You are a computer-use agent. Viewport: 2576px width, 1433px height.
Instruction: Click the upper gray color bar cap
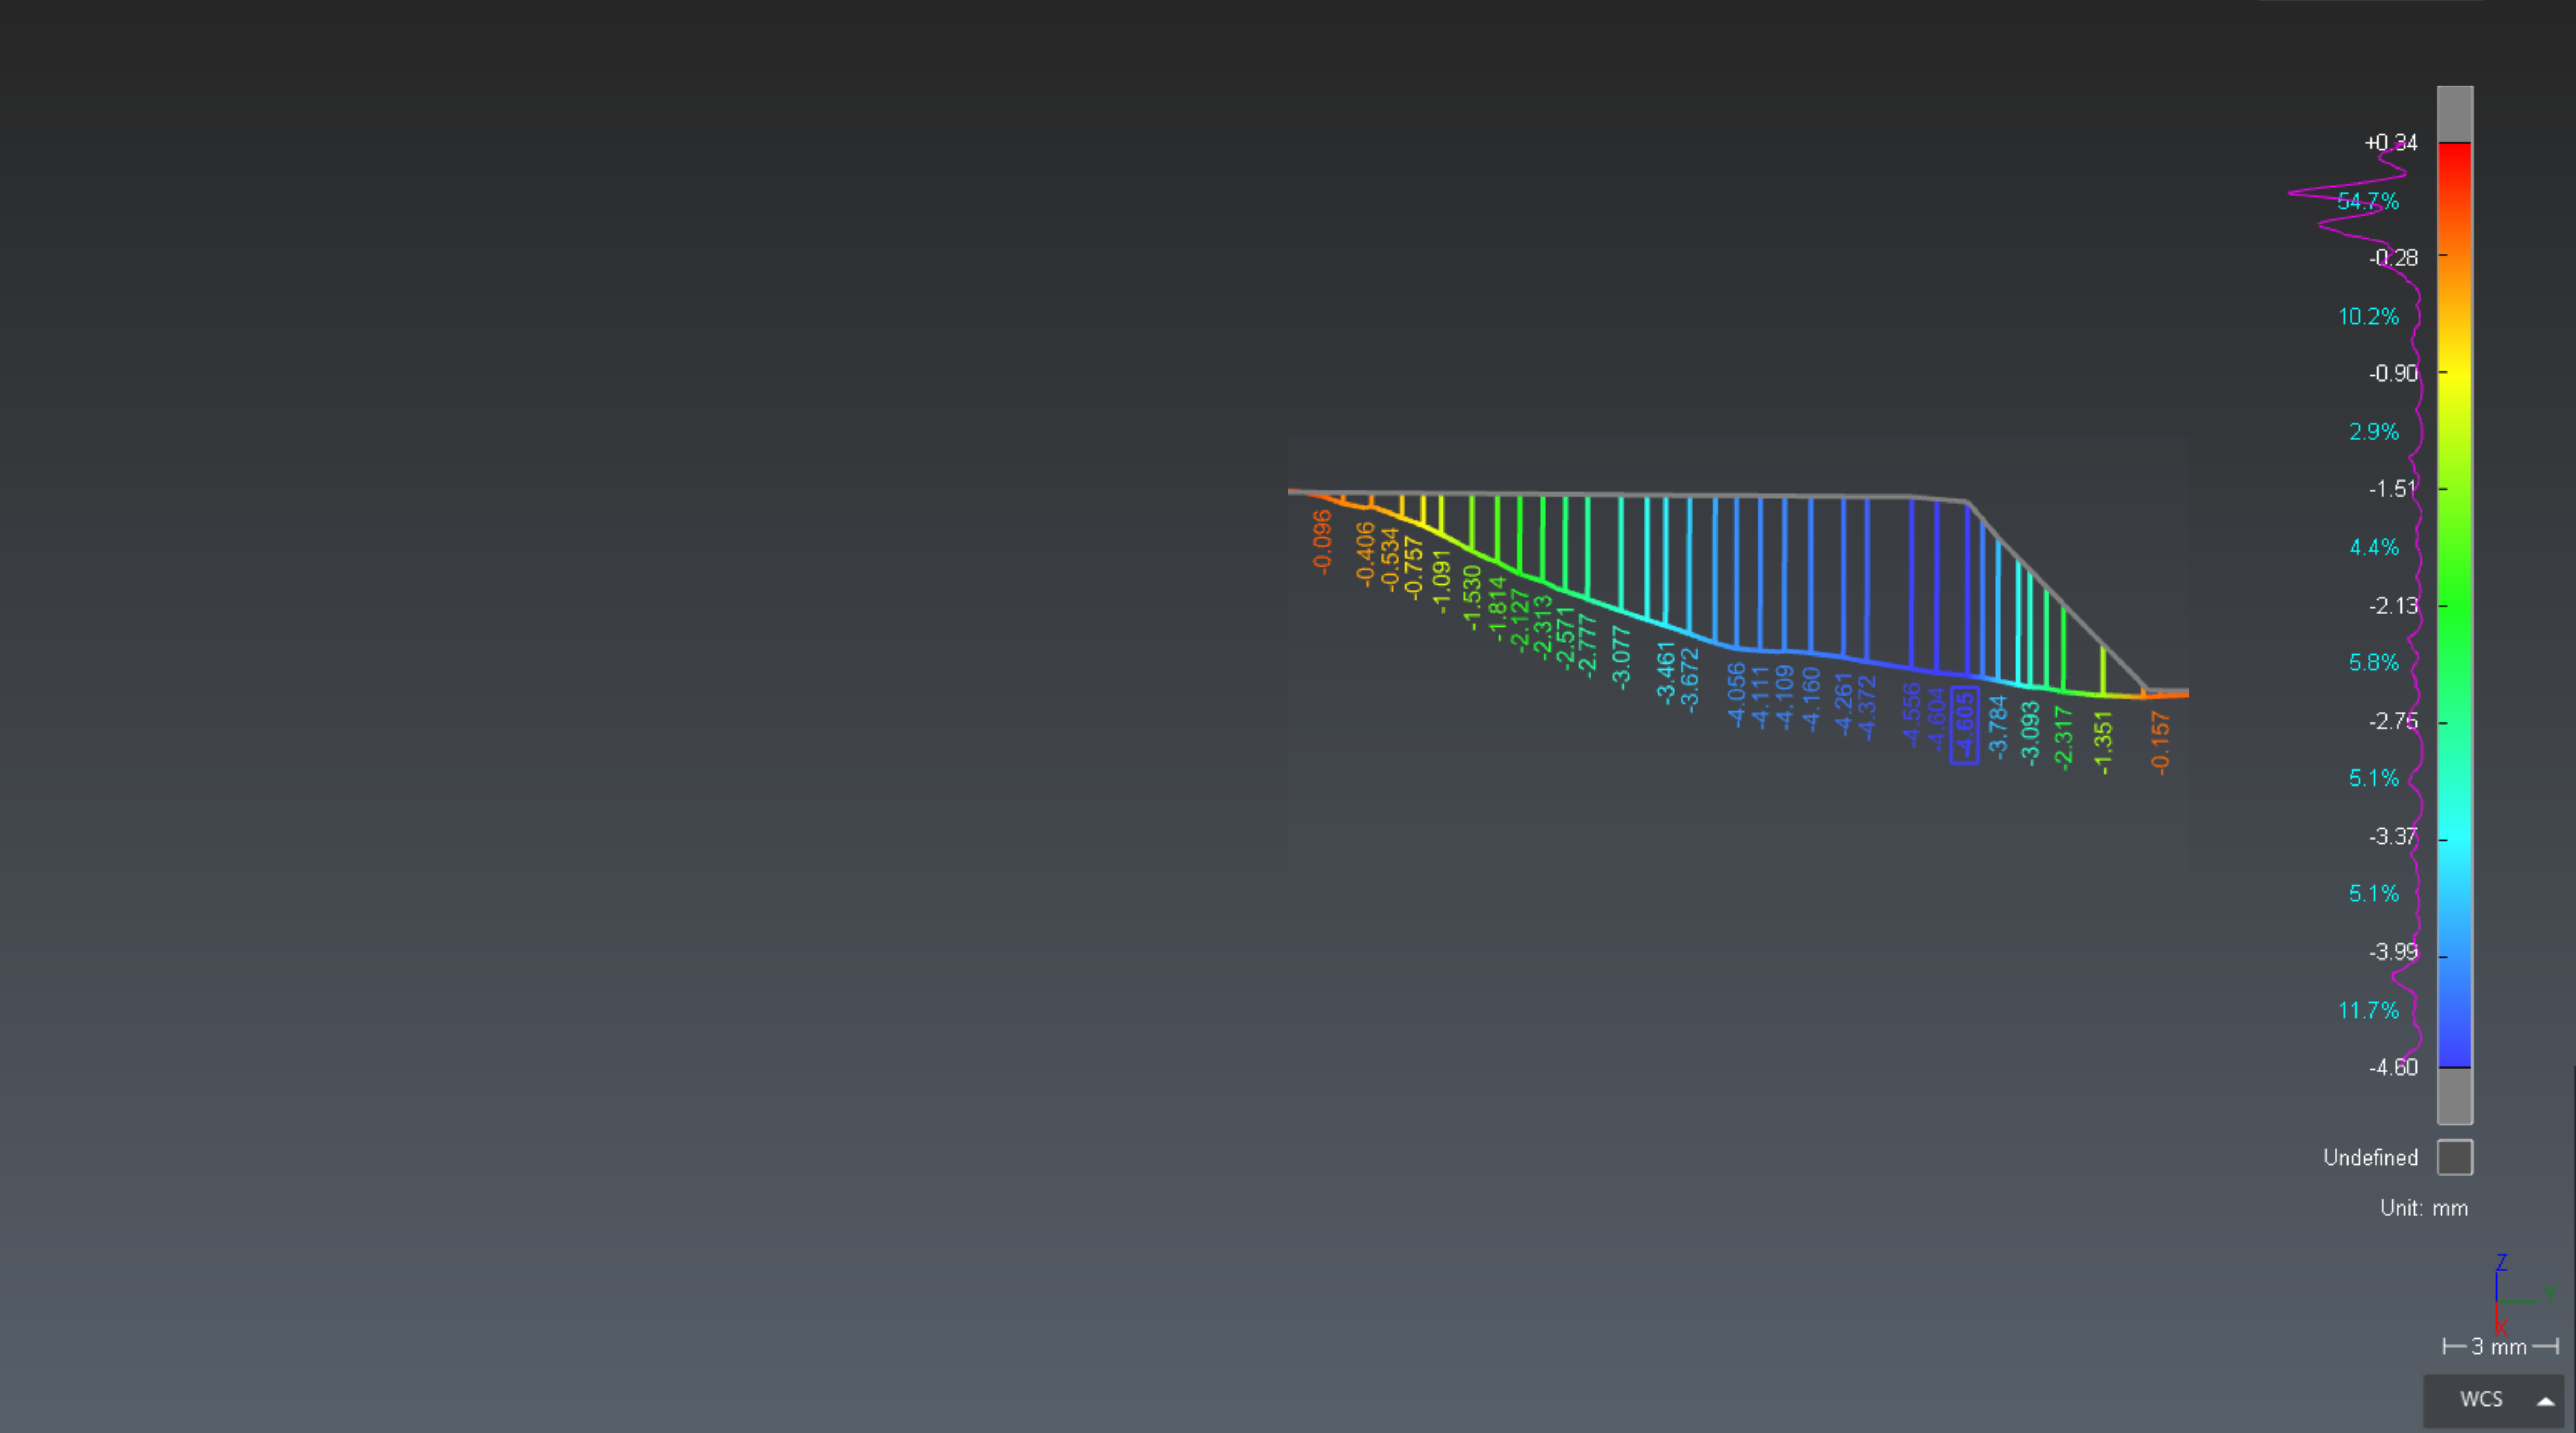(x=2454, y=113)
